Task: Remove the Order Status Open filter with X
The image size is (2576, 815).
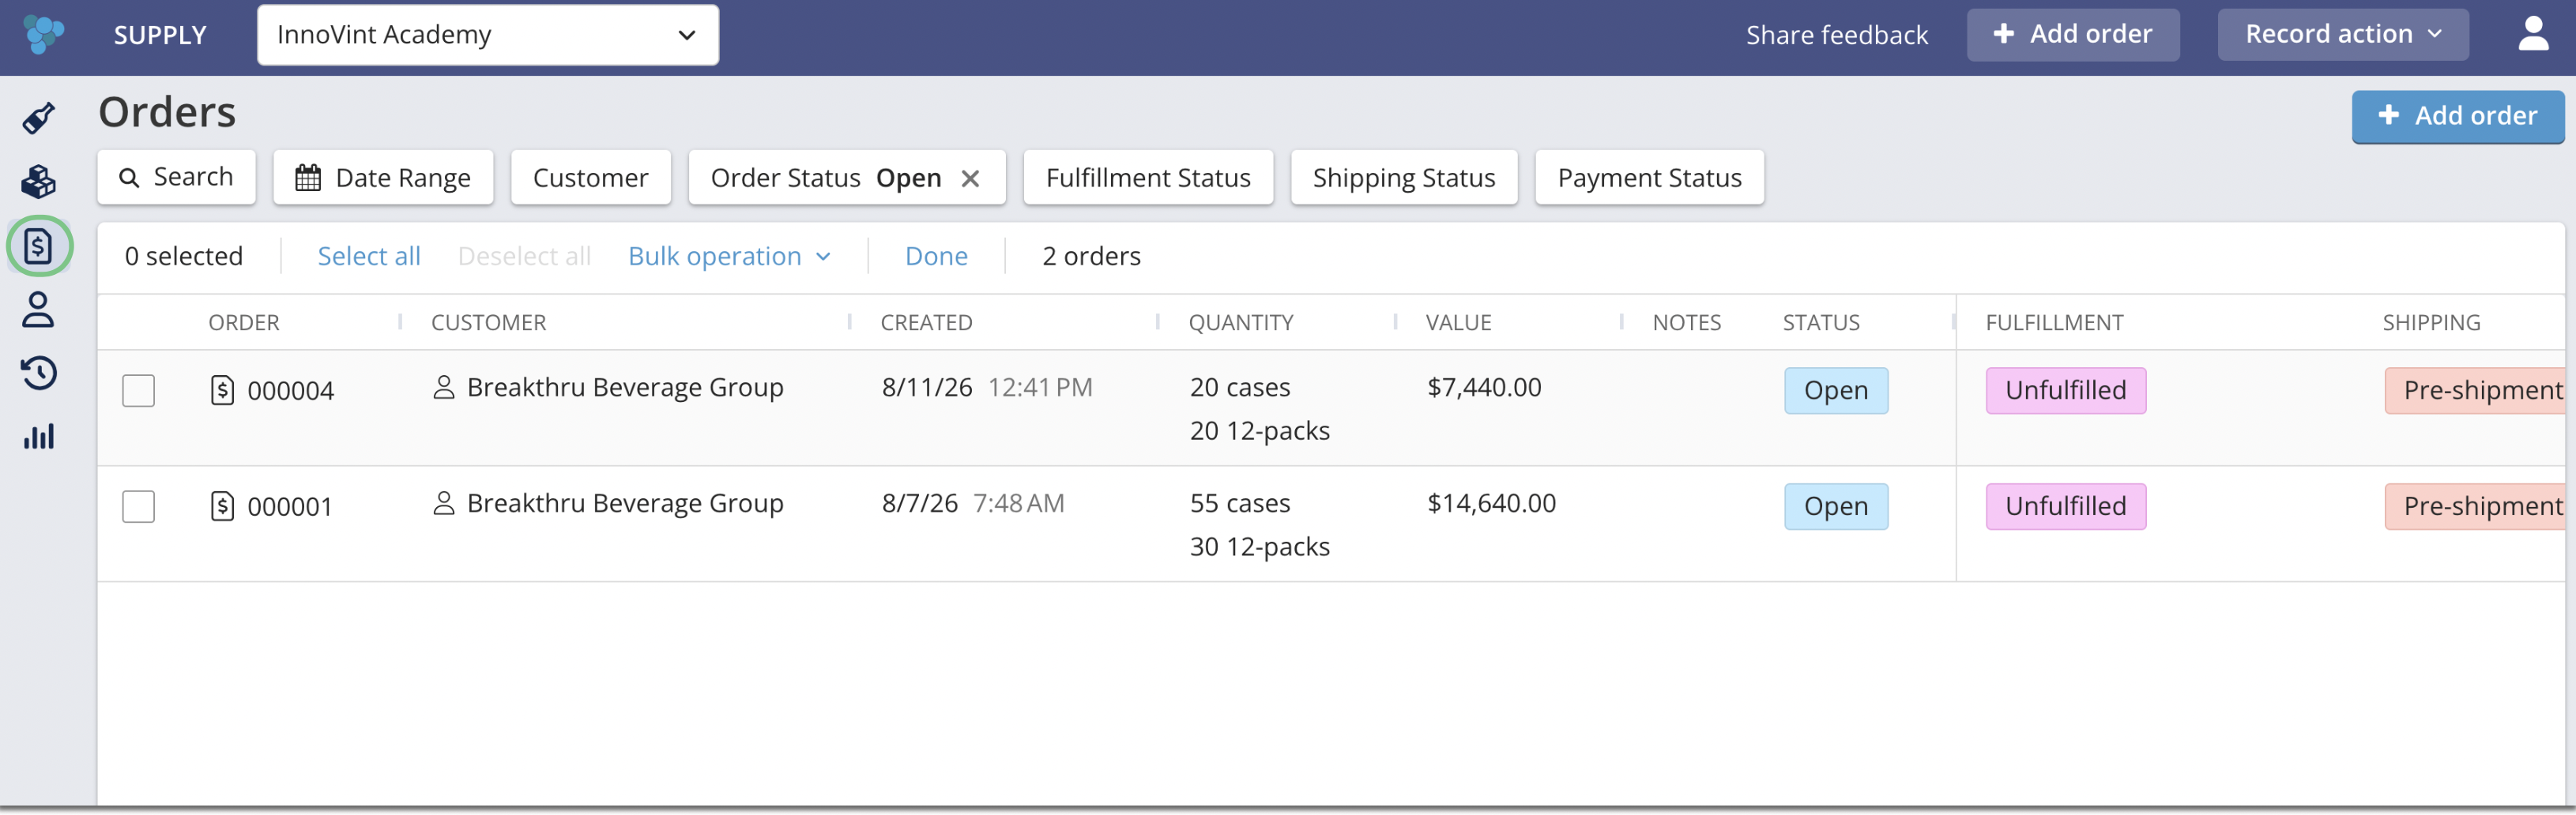Action: (x=970, y=178)
